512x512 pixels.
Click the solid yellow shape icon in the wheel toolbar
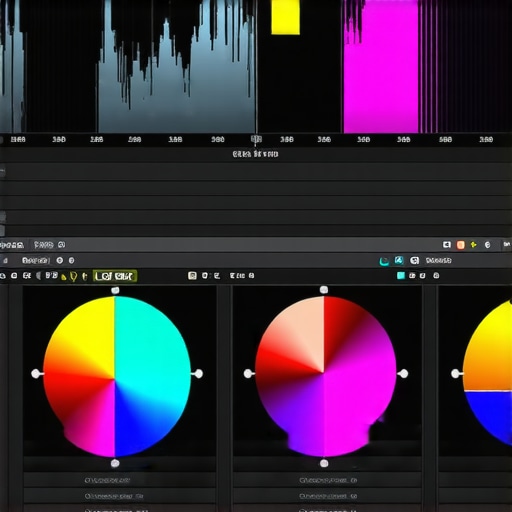pos(64,277)
